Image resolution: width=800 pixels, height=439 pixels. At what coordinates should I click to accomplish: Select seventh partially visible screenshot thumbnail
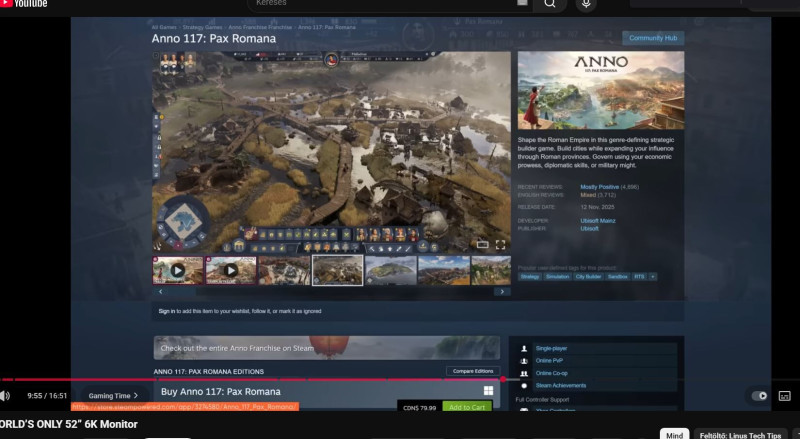(491, 270)
